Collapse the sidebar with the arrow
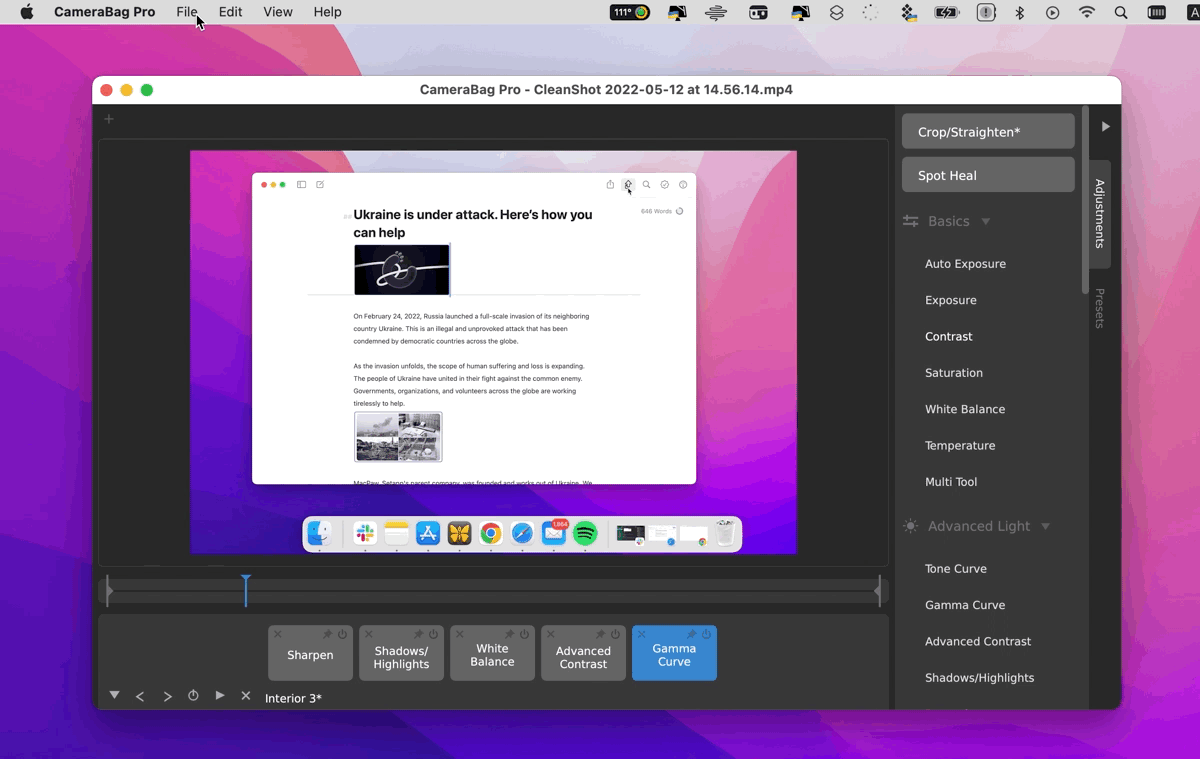The height and width of the screenshot is (759, 1200). (1105, 127)
